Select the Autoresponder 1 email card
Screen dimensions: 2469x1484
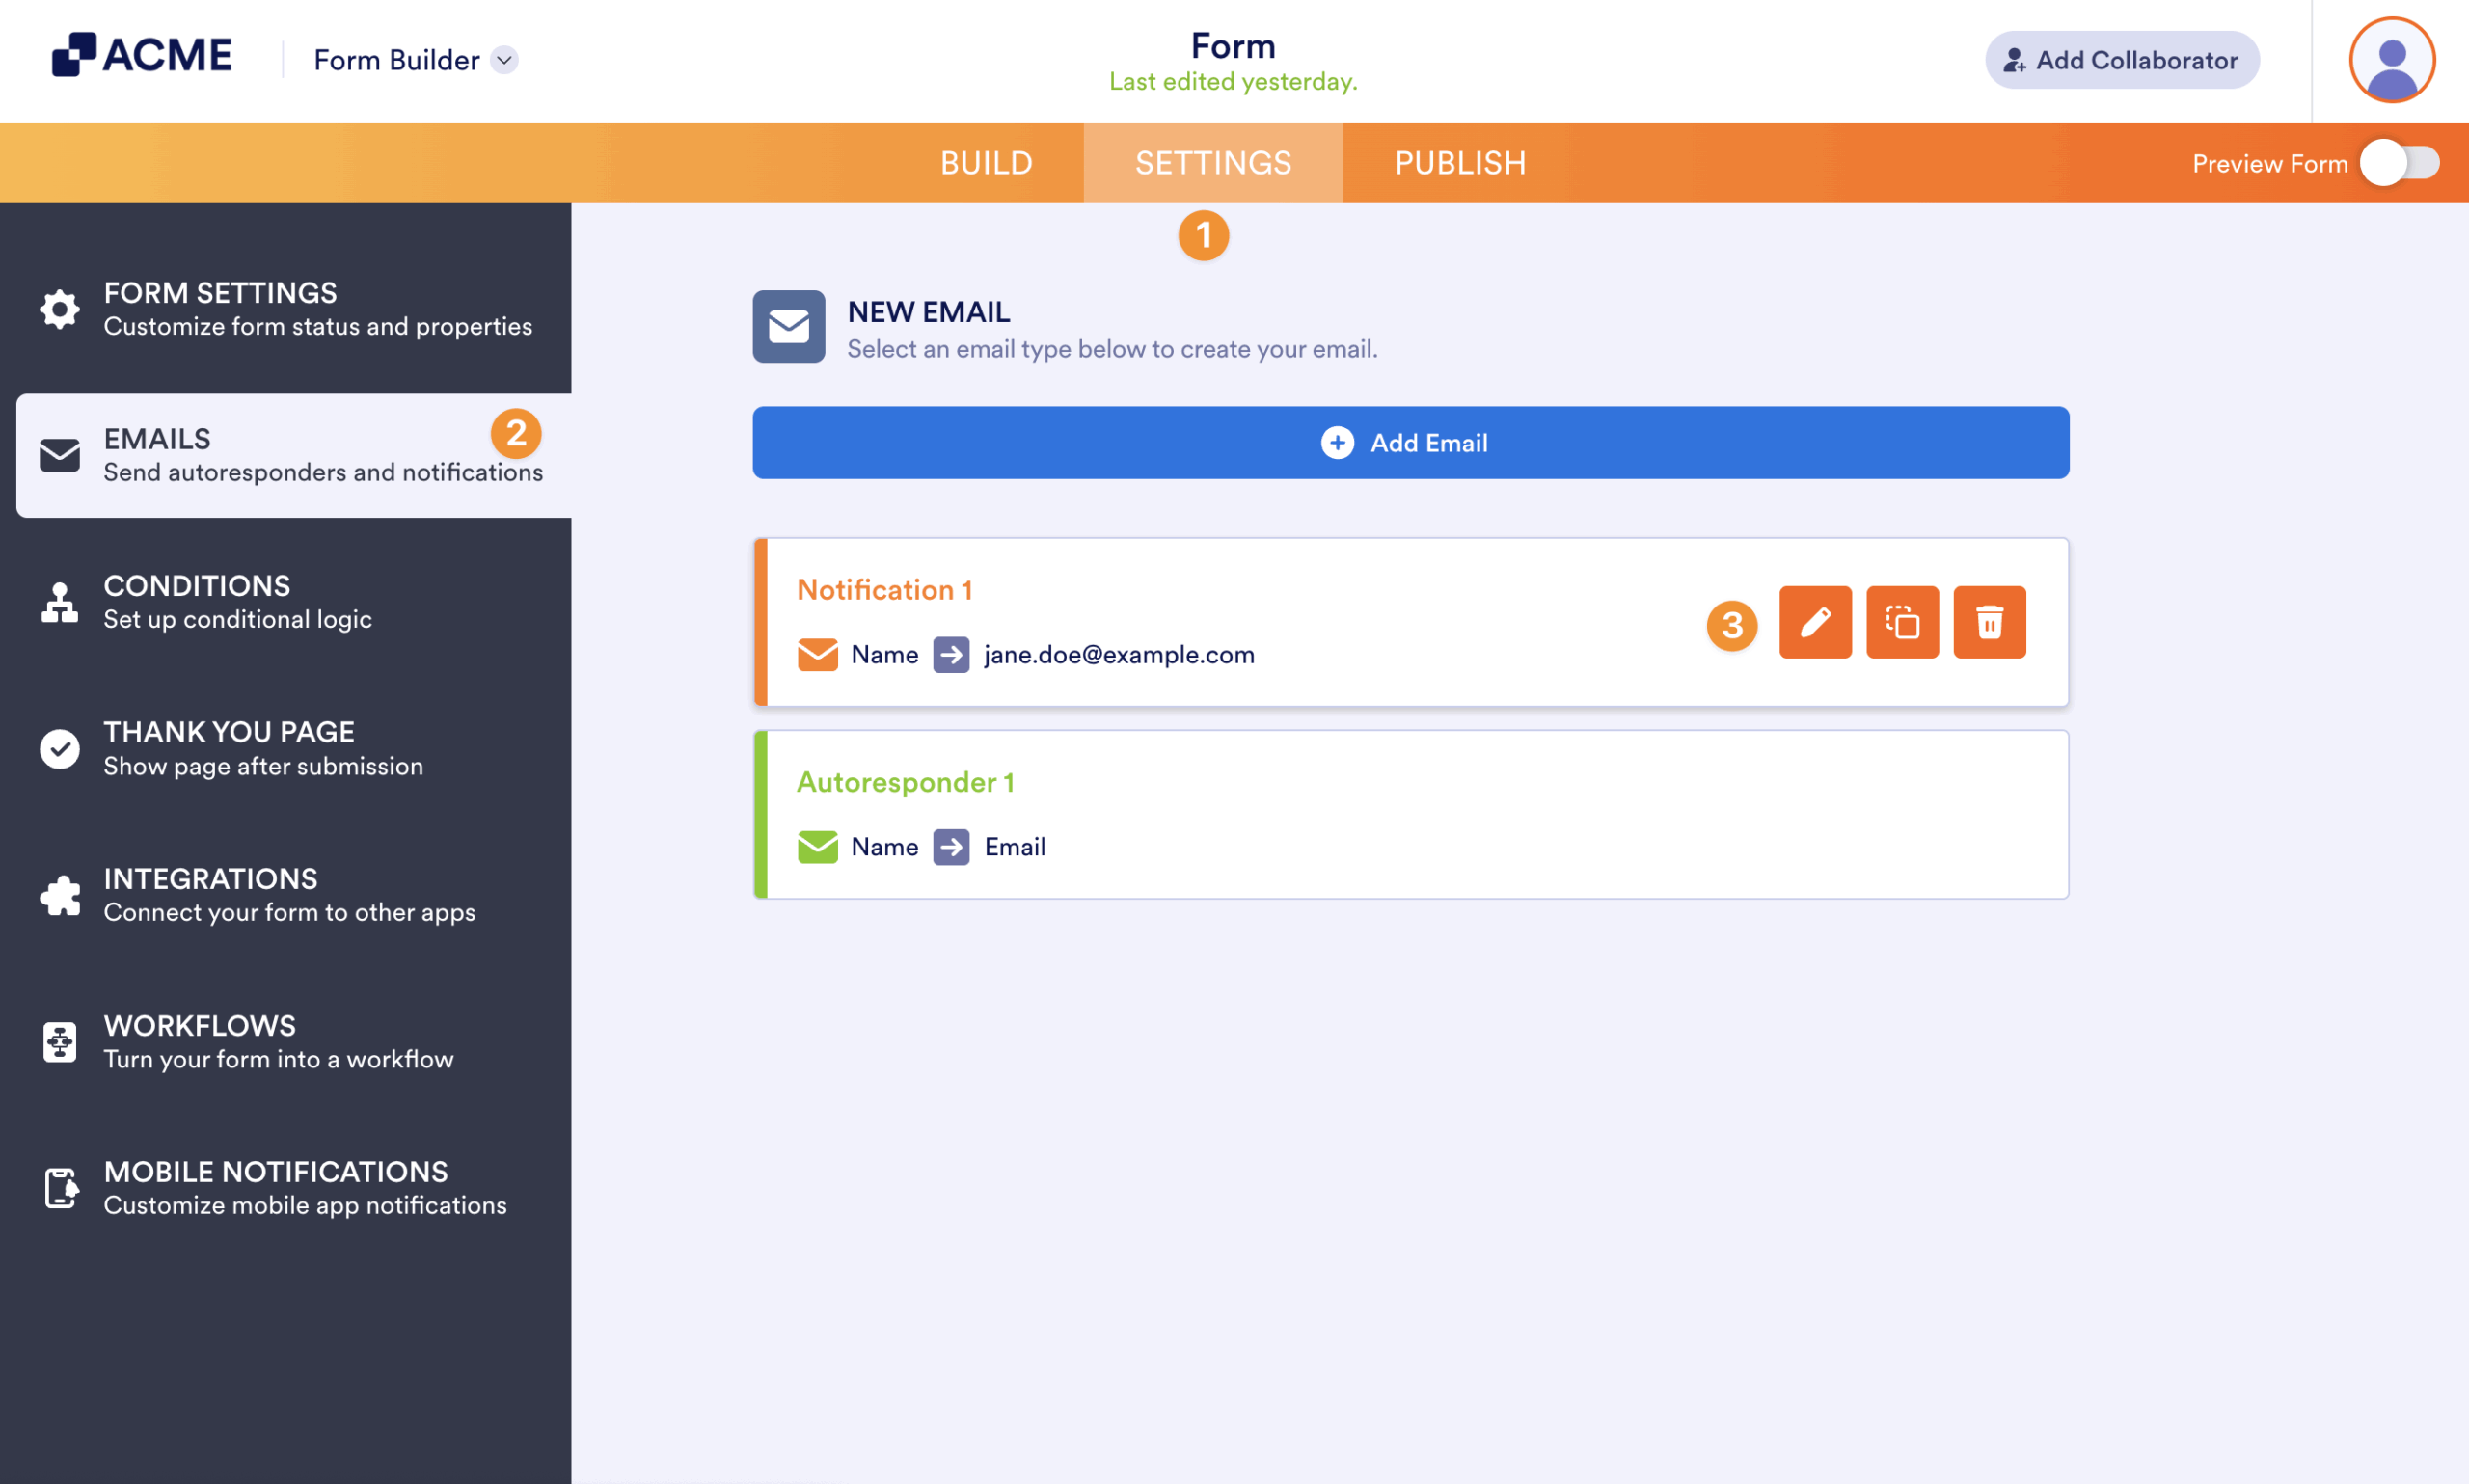coord(1410,814)
